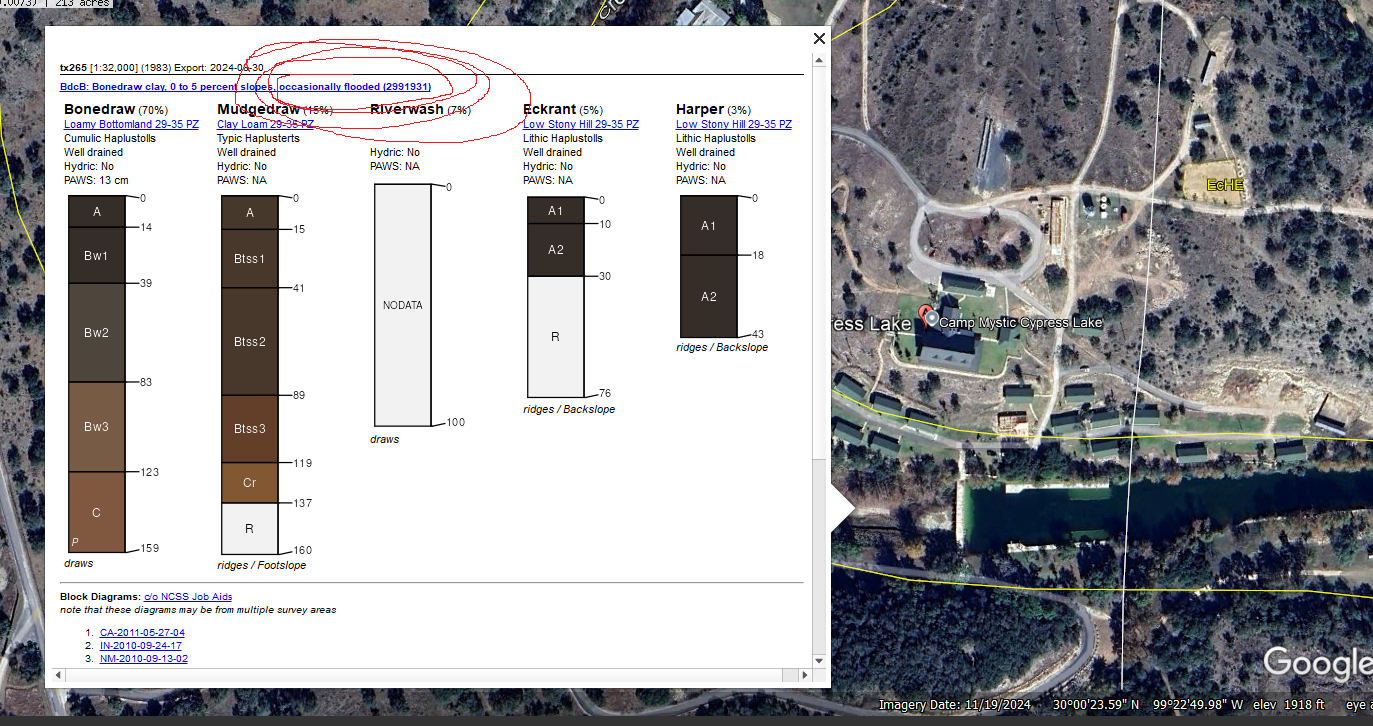Open Eckrant's Low Stony Hill 29-35 PZ link
The height and width of the screenshot is (726, 1373).
[580, 124]
